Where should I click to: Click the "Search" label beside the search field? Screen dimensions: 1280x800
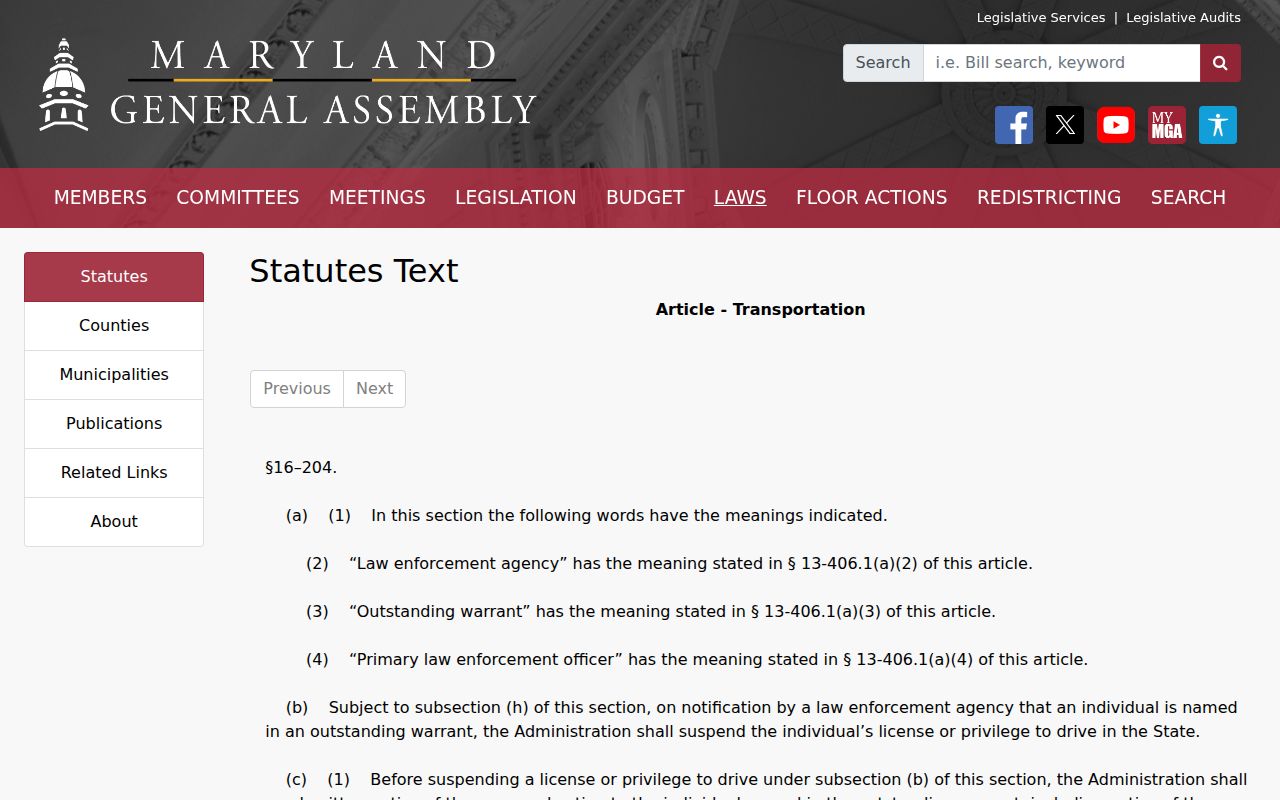pyautogui.click(x=883, y=63)
